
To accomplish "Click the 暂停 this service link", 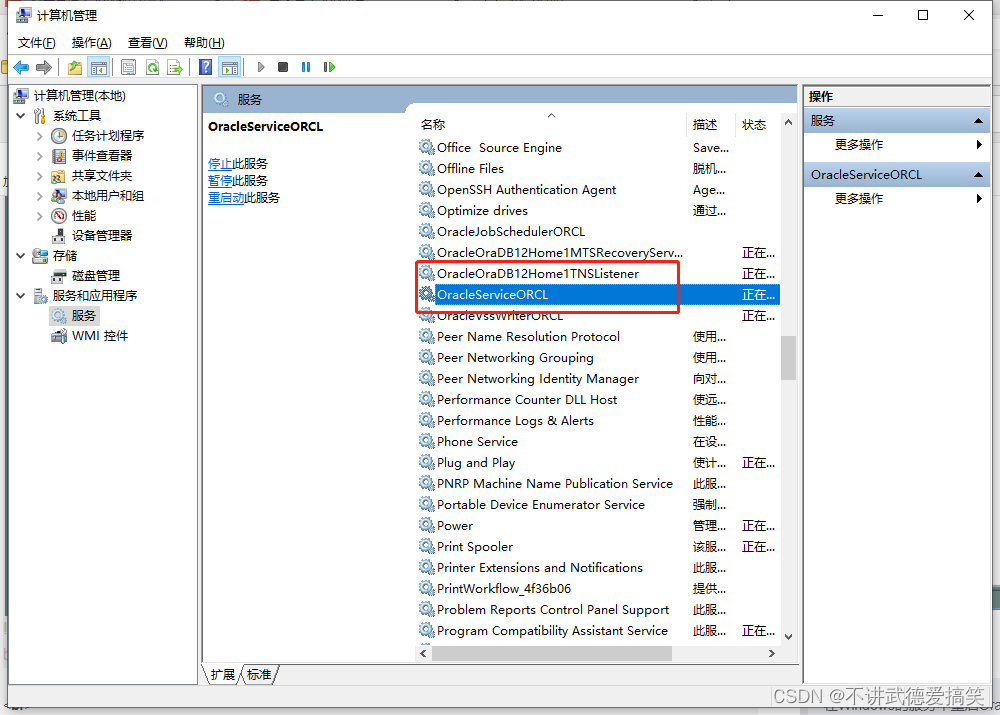I will (220, 181).
